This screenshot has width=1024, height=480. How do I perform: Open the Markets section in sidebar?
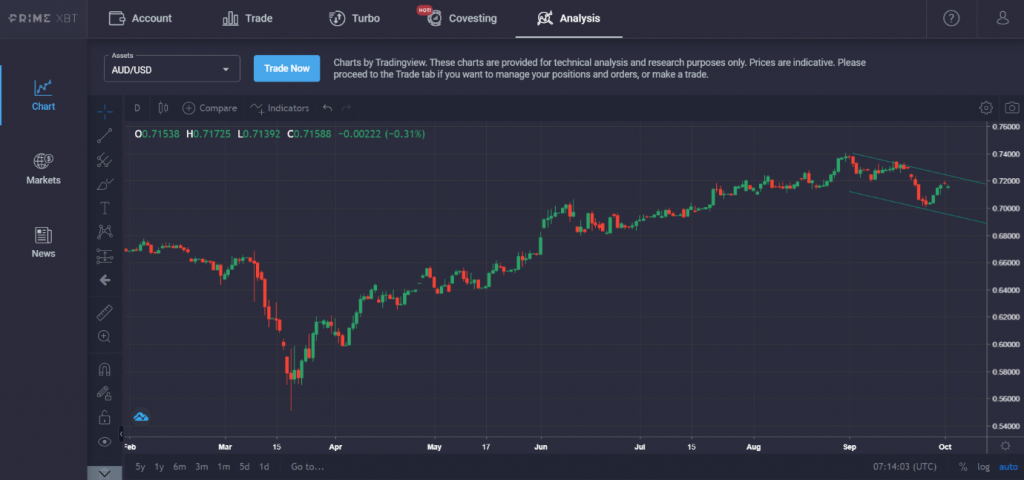pos(43,168)
